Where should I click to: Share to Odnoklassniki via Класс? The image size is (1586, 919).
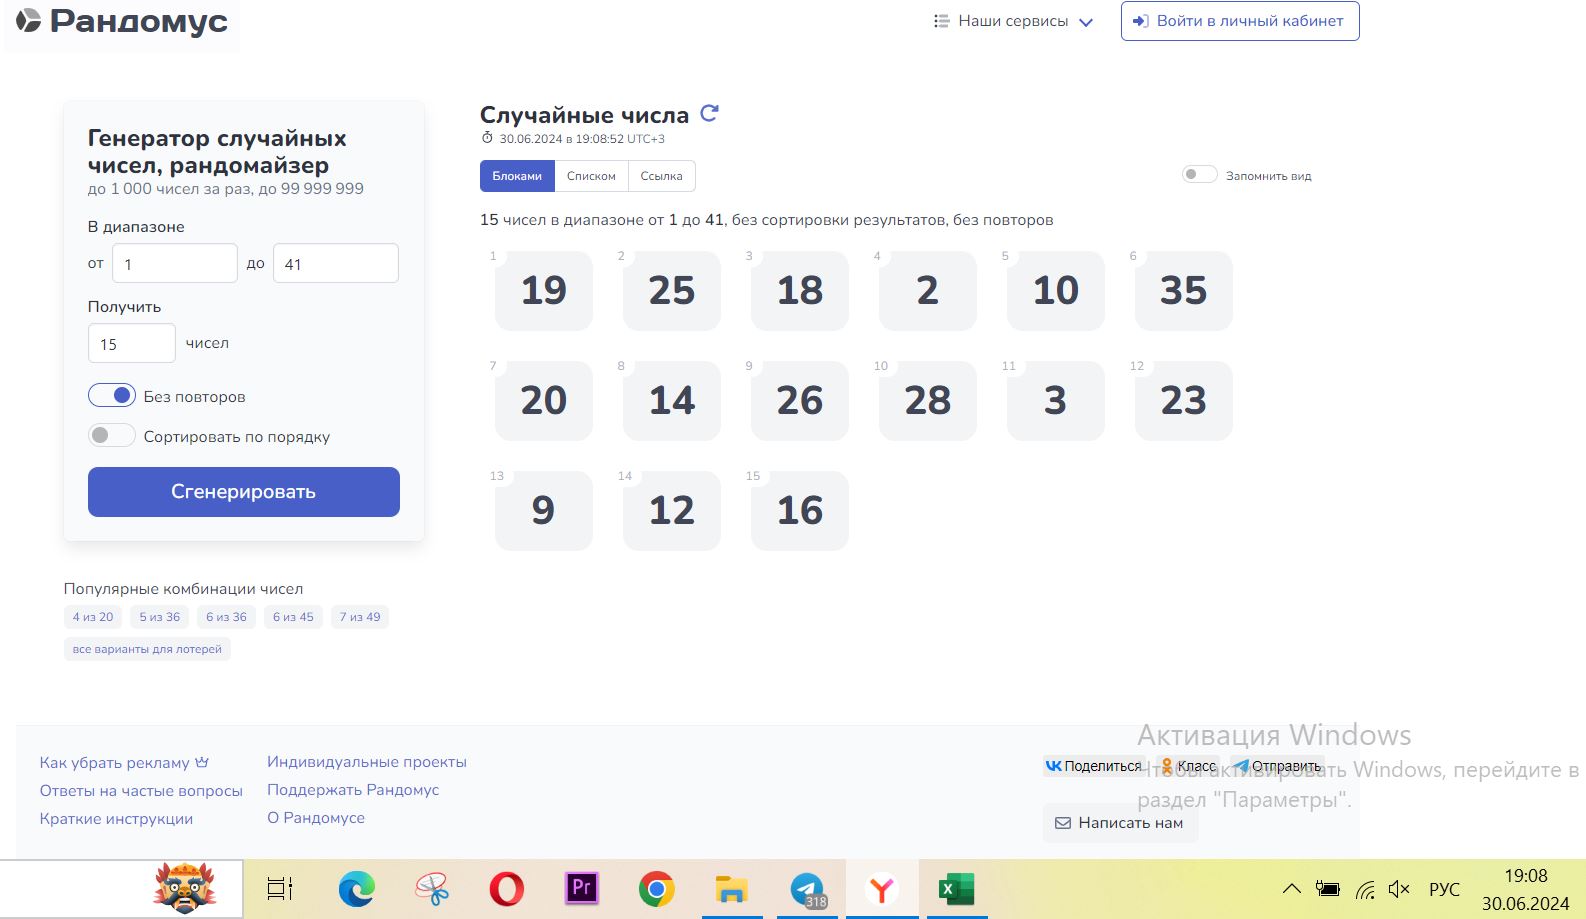click(x=1189, y=766)
